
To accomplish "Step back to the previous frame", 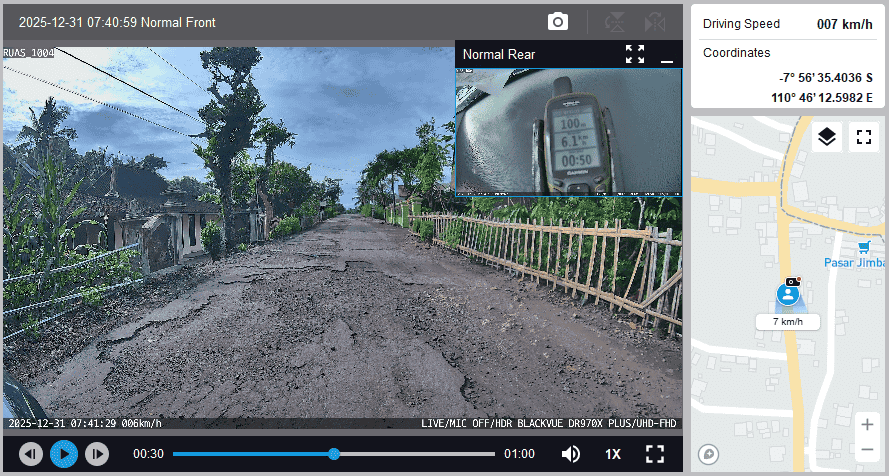I will pyautogui.click(x=31, y=454).
